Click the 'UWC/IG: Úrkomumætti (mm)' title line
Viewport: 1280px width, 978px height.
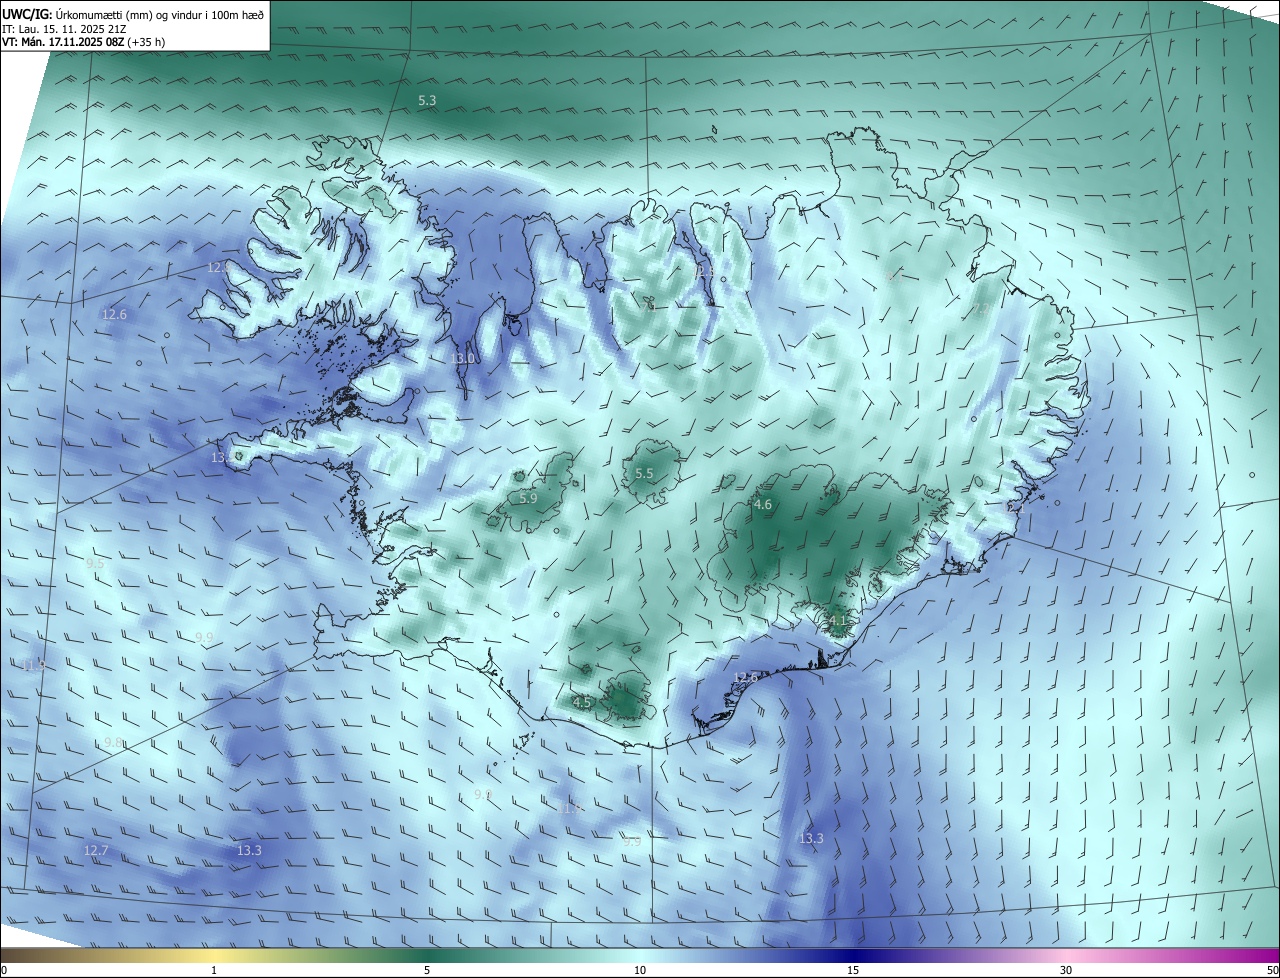(x=133, y=14)
